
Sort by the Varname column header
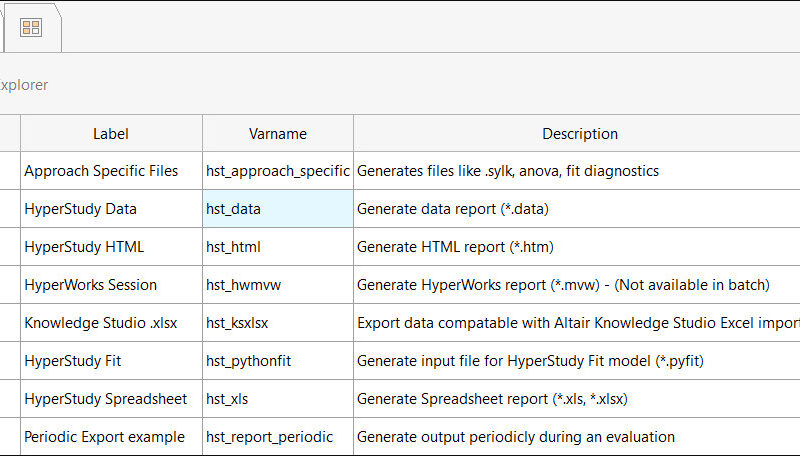click(278, 134)
